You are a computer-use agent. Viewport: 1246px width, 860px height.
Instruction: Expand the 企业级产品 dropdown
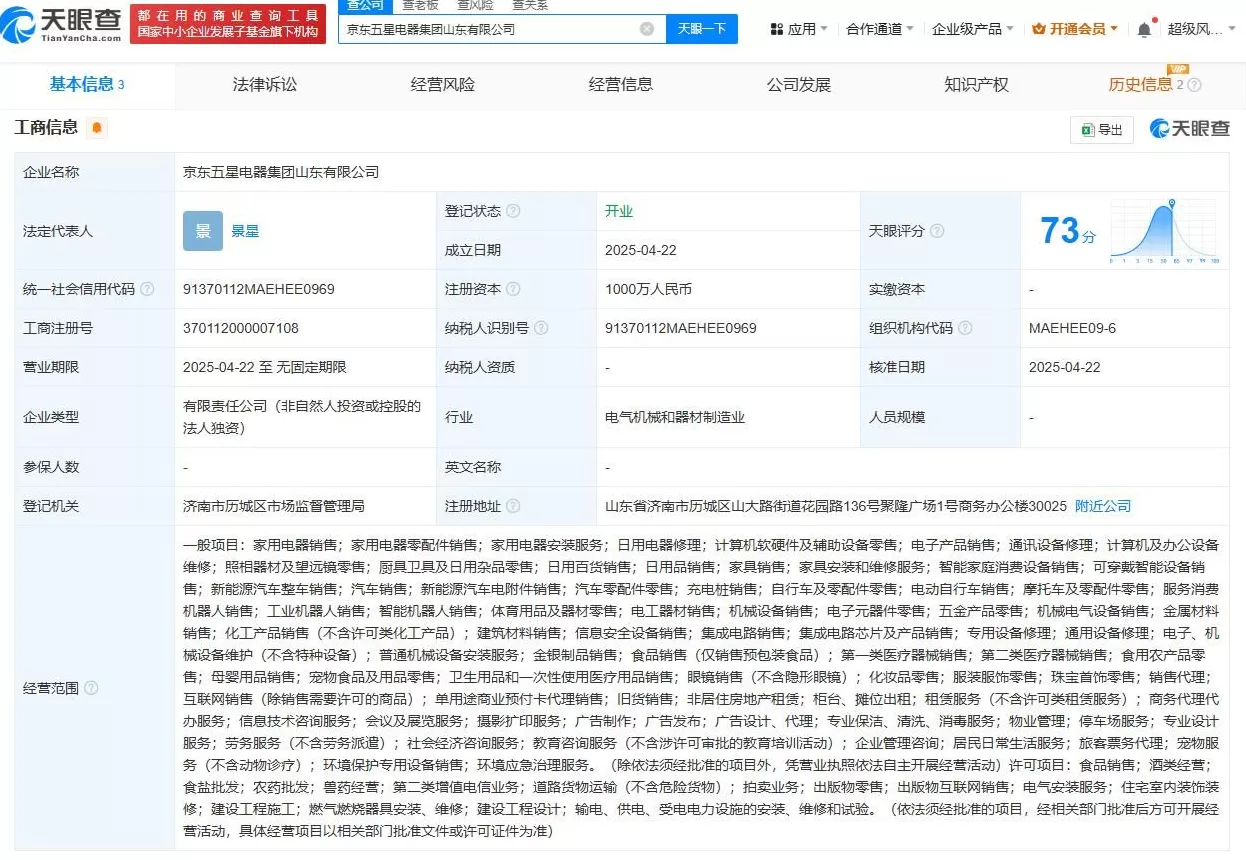972,29
